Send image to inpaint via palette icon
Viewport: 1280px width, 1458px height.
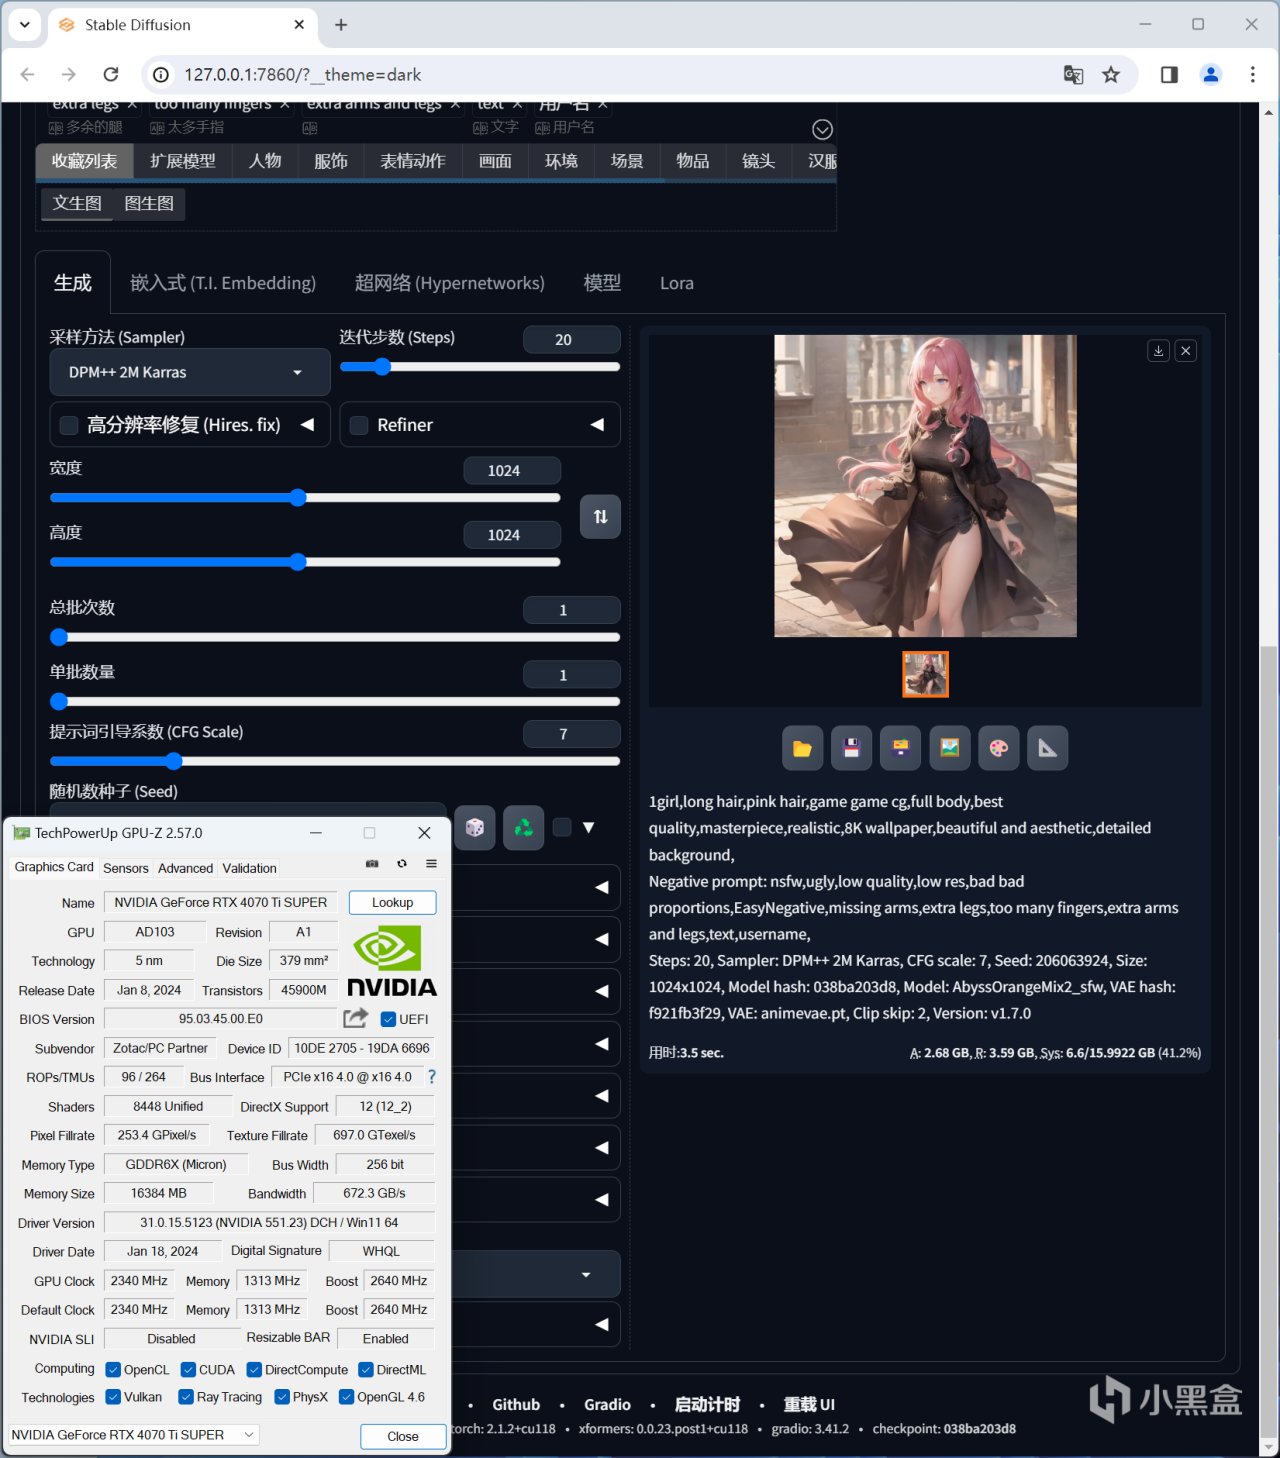coord(999,748)
